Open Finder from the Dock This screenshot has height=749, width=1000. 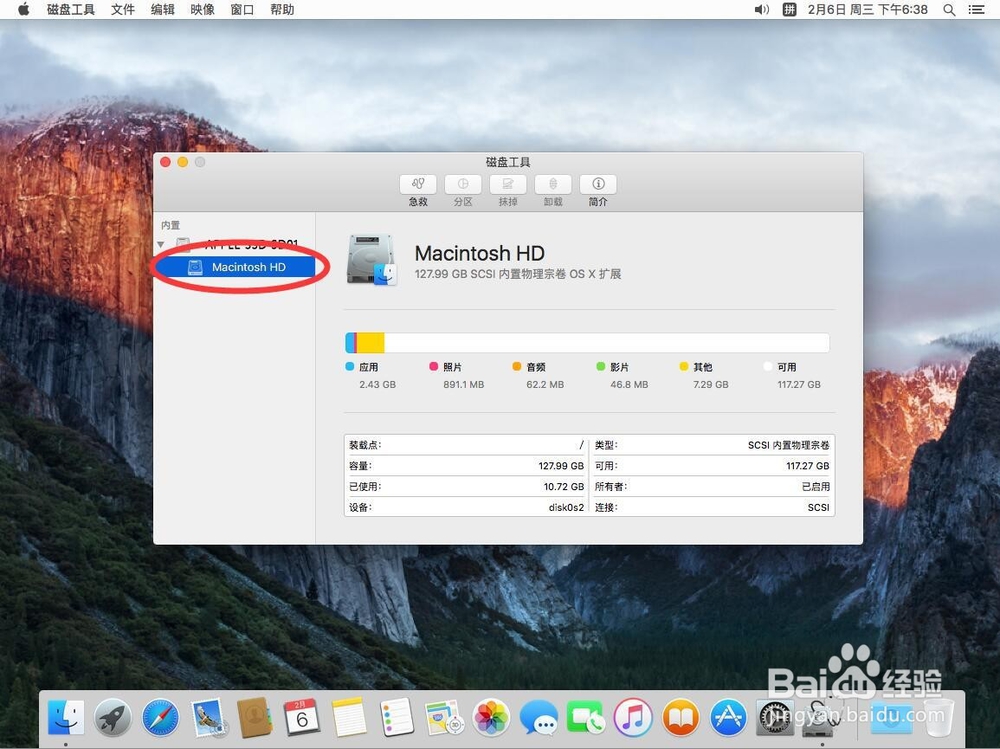coord(66,717)
